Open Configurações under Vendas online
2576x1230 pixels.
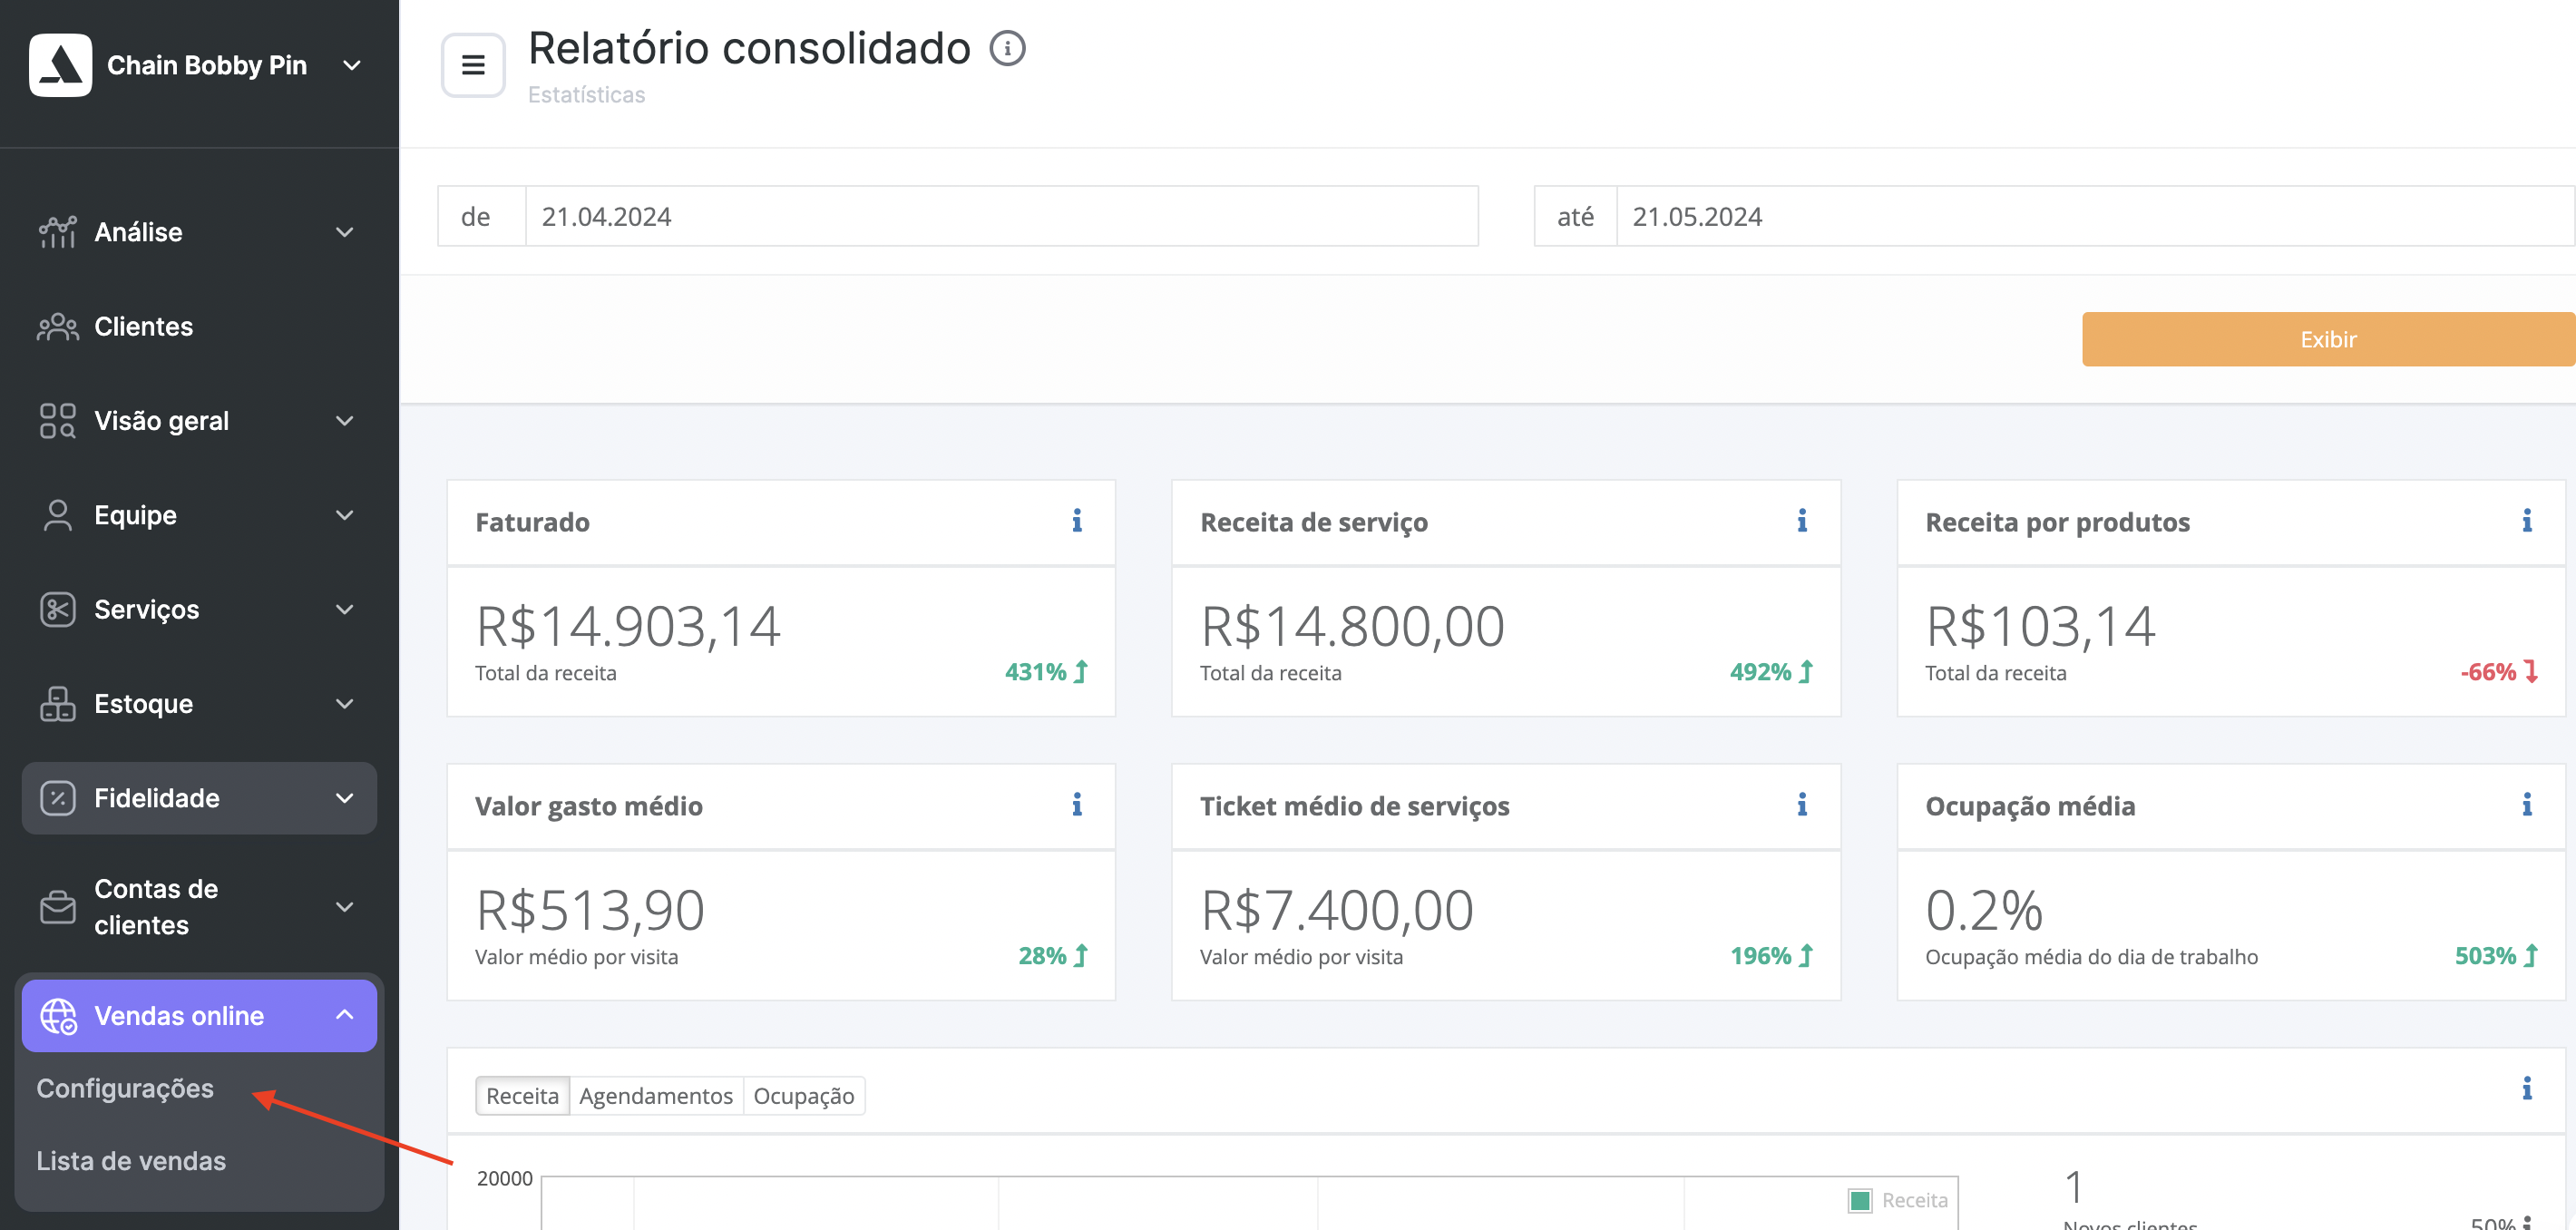click(x=125, y=1088)
